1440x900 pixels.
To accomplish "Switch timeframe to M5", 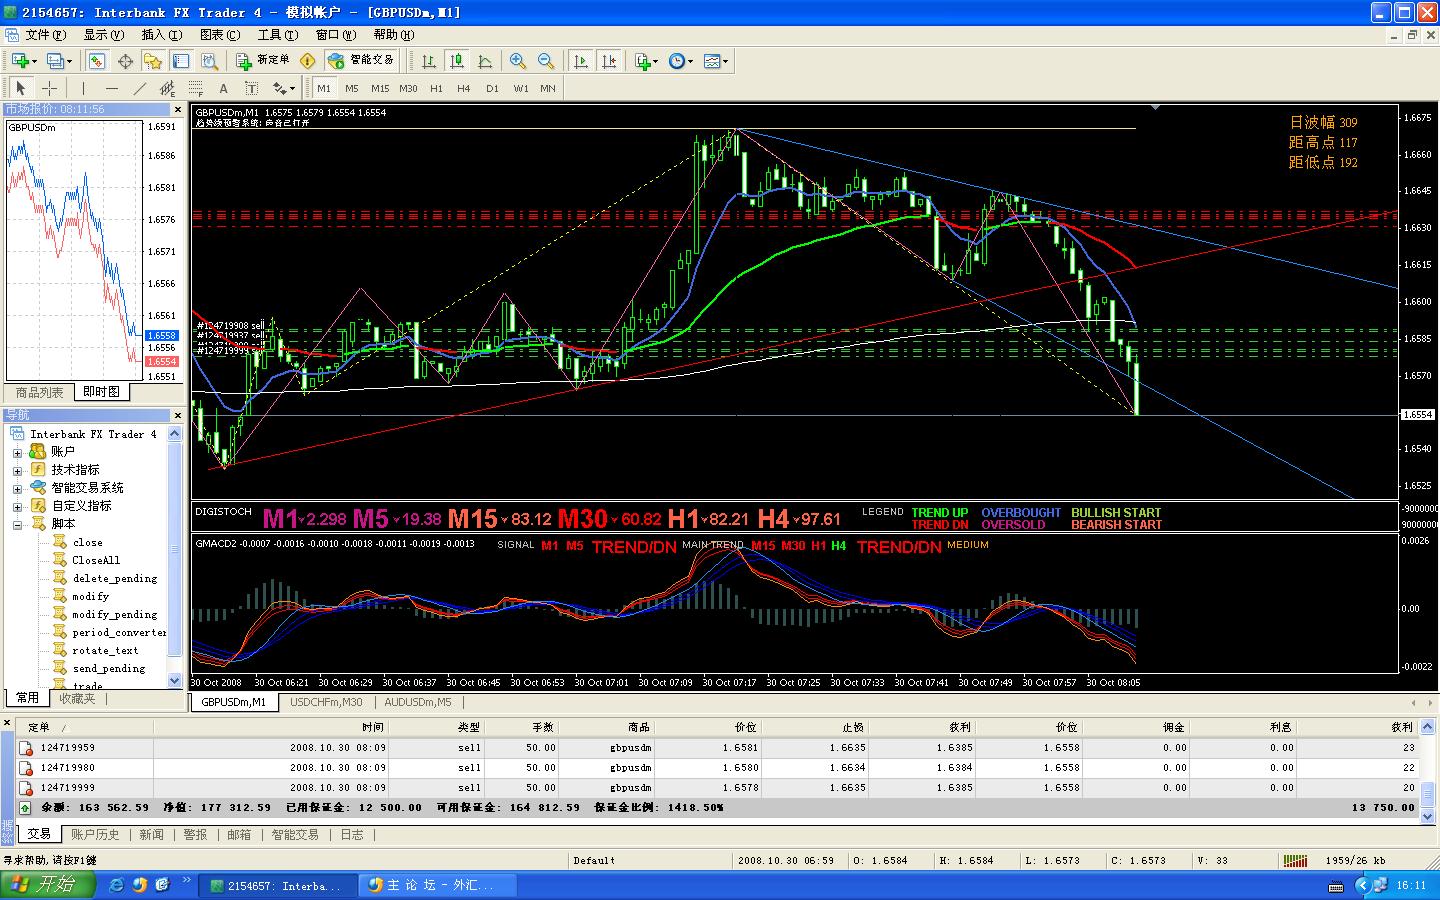I will [x=352, y=88].
